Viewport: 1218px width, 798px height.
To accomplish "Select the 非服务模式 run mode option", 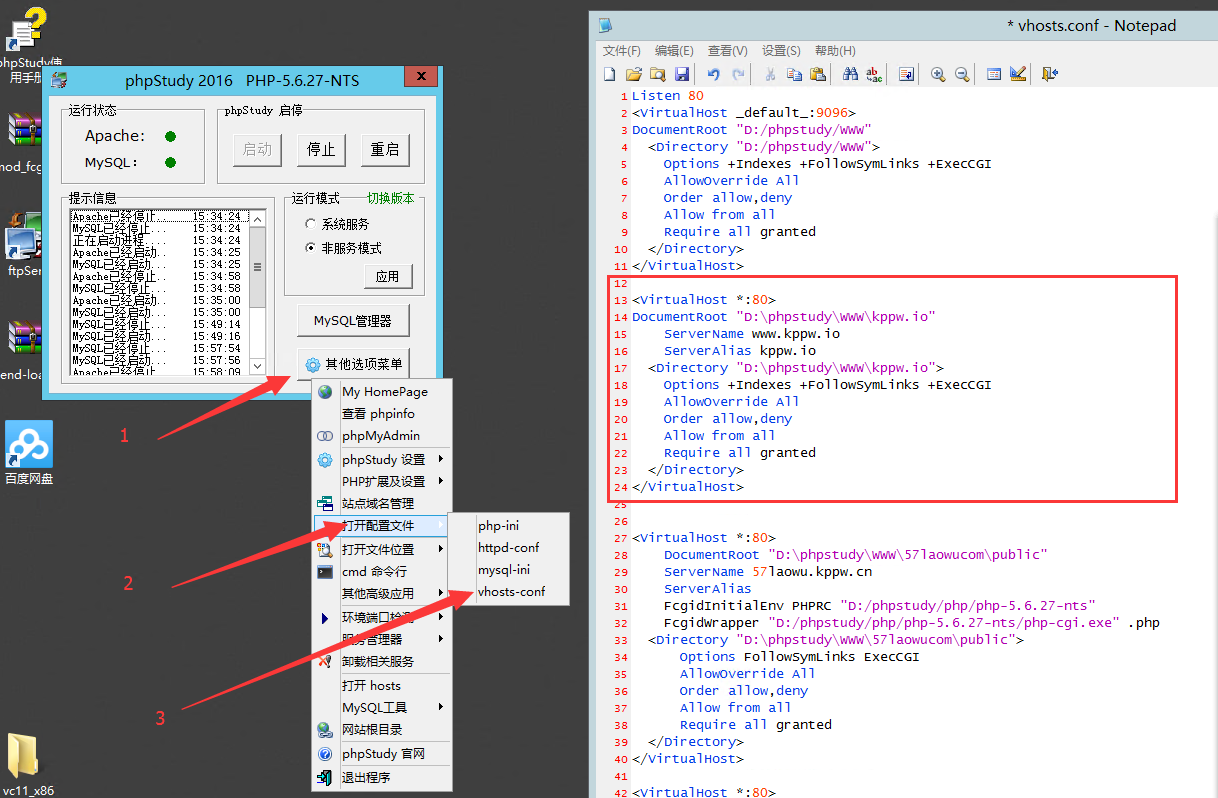I will pyautogui.click(x=343, y=248).
